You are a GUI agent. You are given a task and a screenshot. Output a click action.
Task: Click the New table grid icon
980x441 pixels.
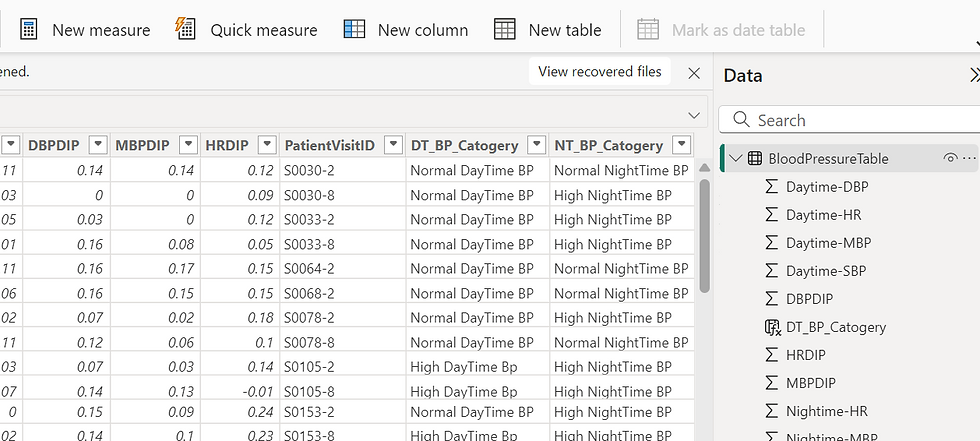click(504, 29)
